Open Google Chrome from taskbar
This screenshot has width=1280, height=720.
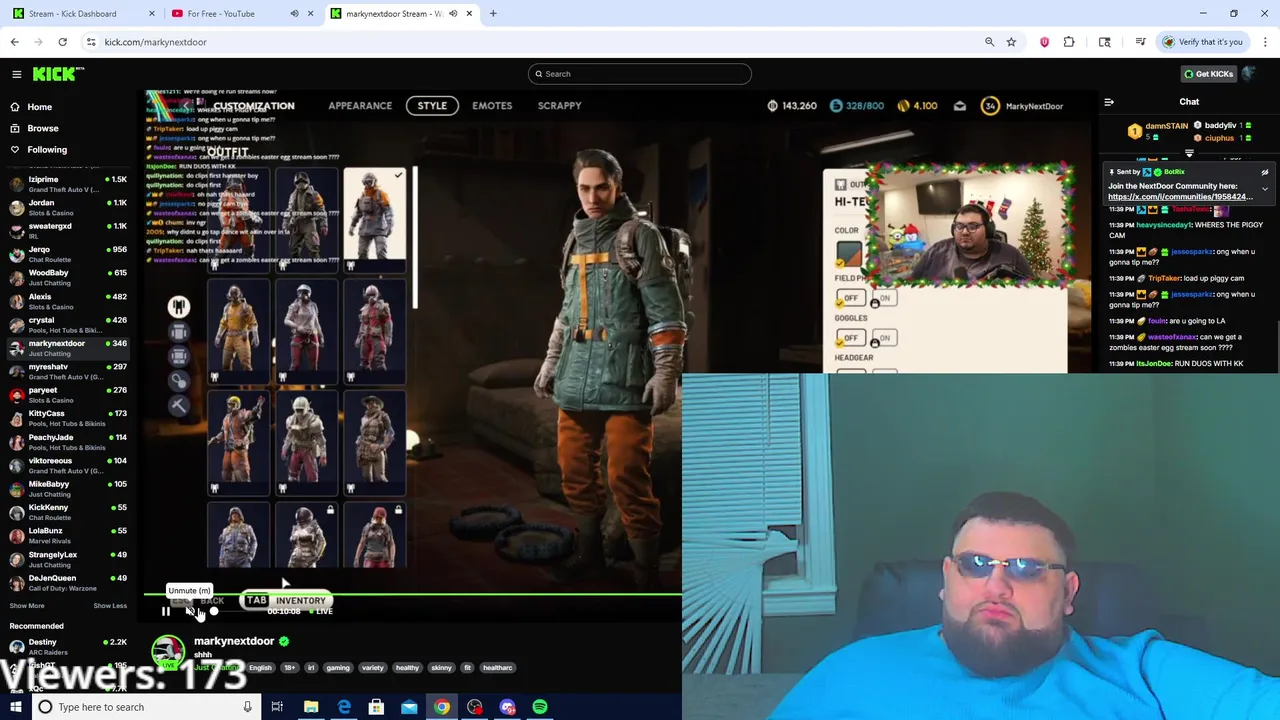coord(442,707)
